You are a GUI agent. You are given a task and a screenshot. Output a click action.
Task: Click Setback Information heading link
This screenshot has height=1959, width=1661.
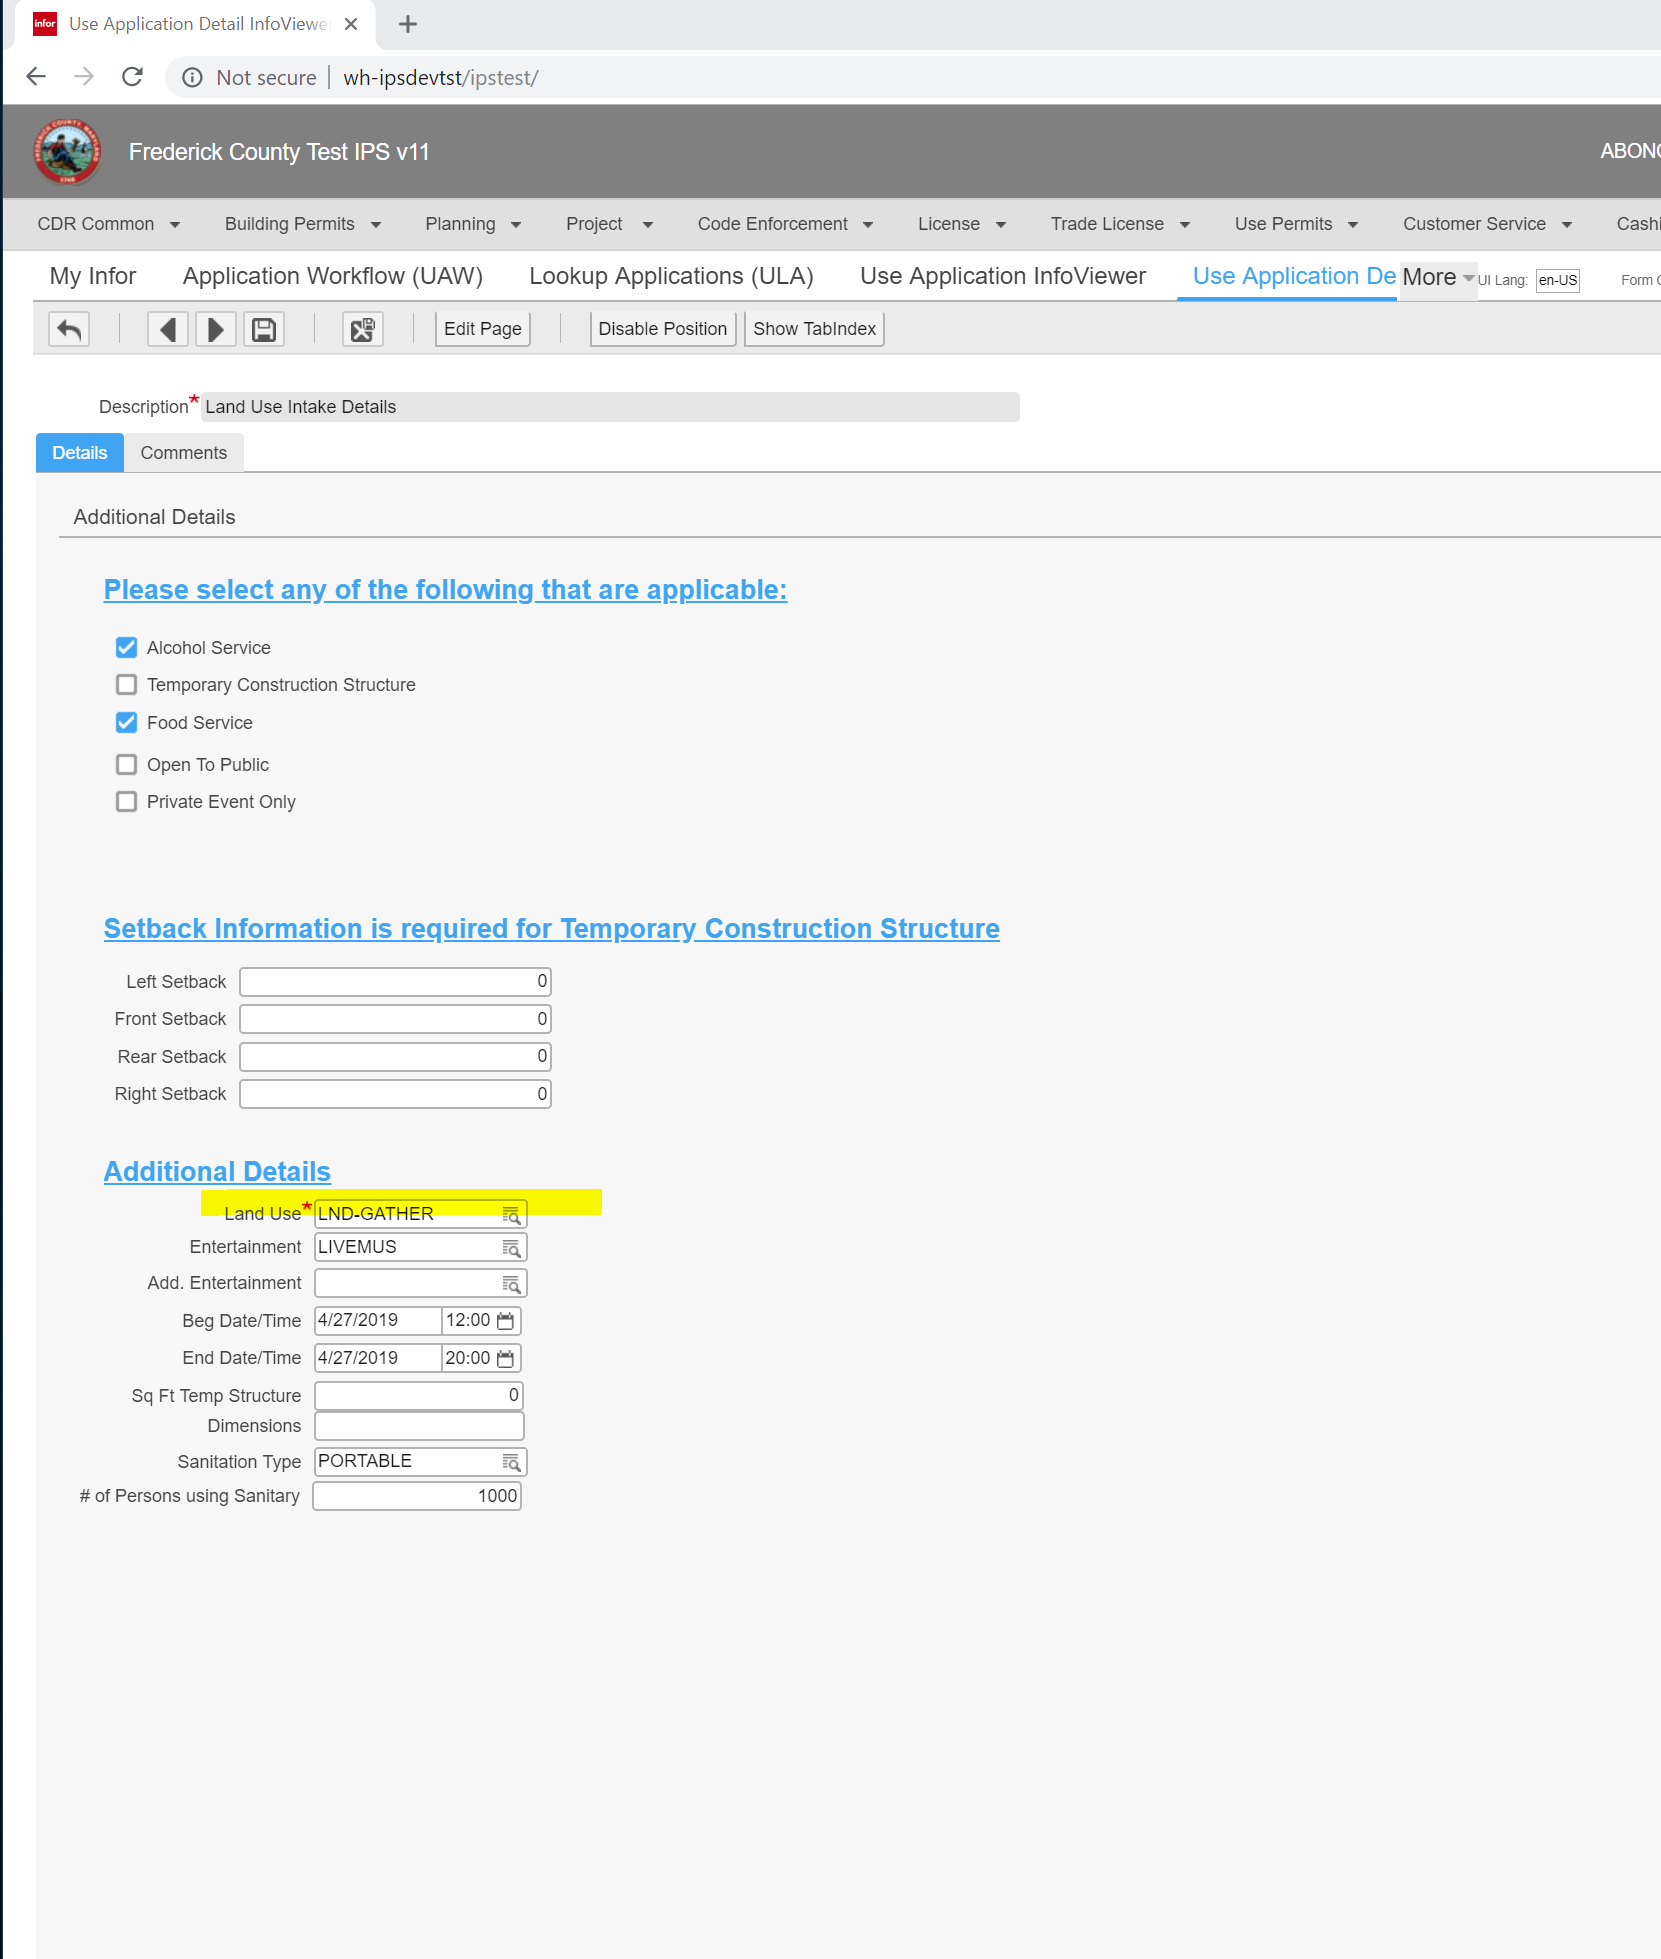(552, 929)
